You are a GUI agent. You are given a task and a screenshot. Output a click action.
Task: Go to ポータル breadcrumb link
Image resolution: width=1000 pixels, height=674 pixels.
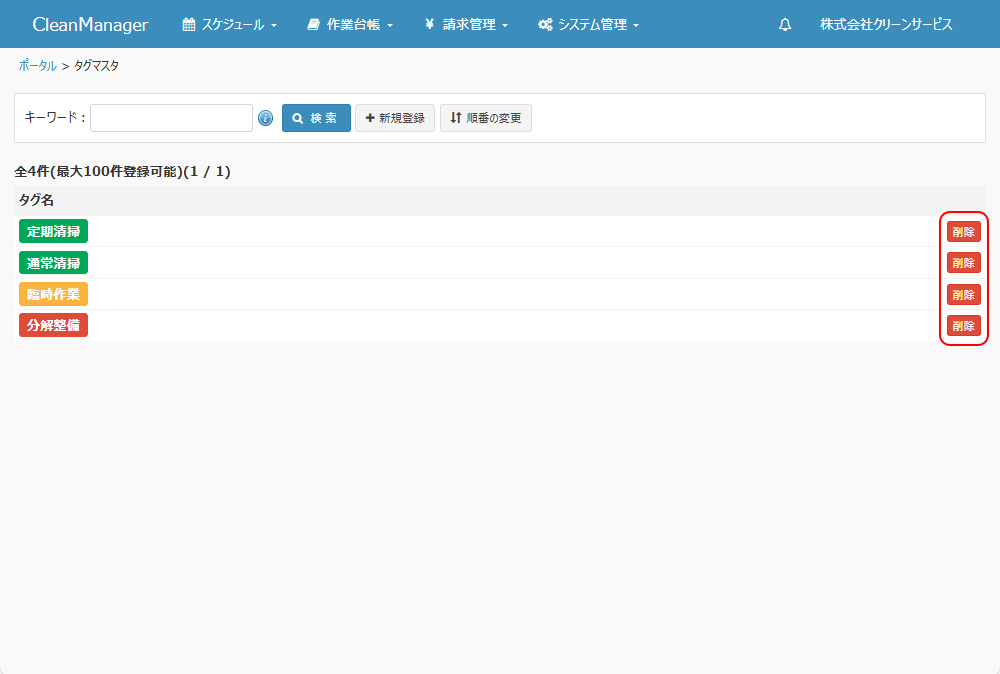pos(37,66)
